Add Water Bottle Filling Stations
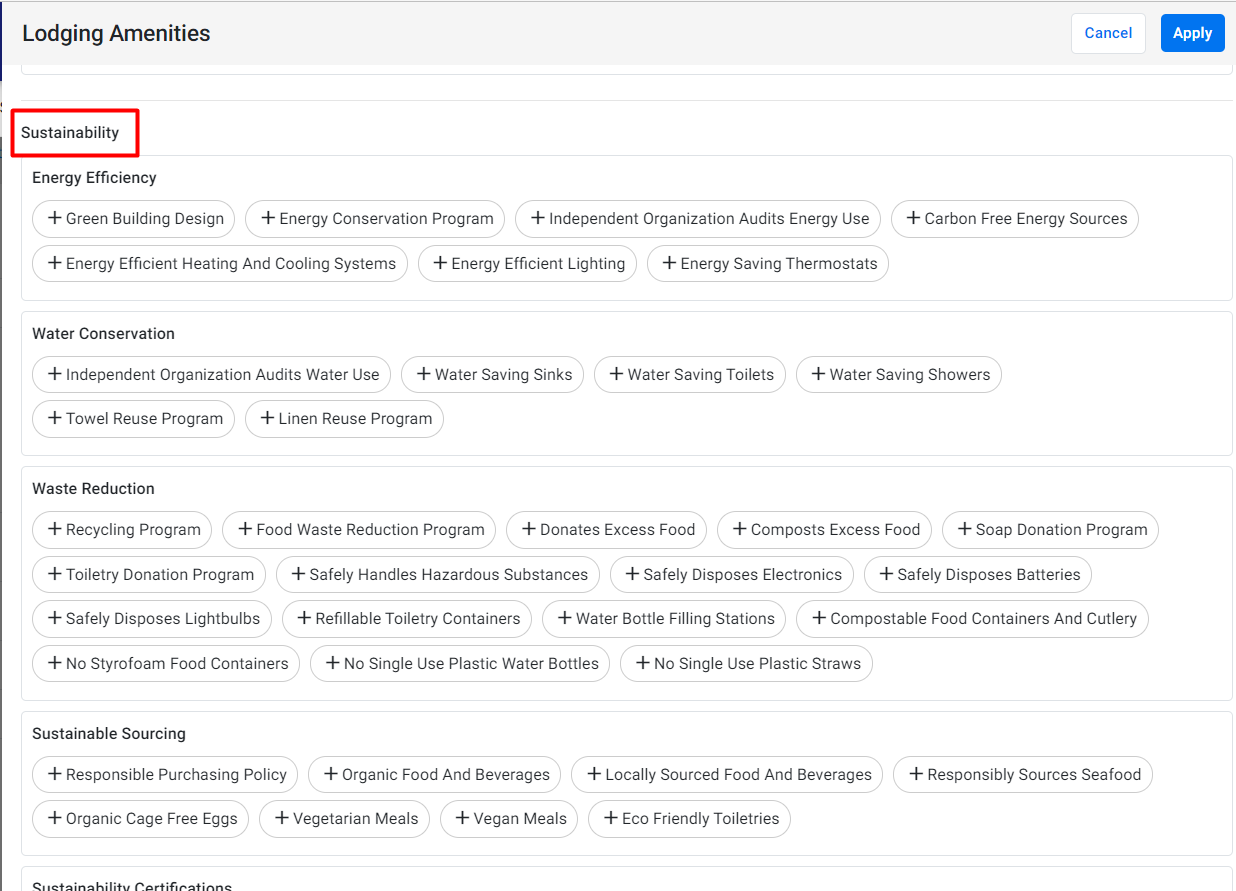The height and width of the screenshot is (891, 1236). (664, 619)
